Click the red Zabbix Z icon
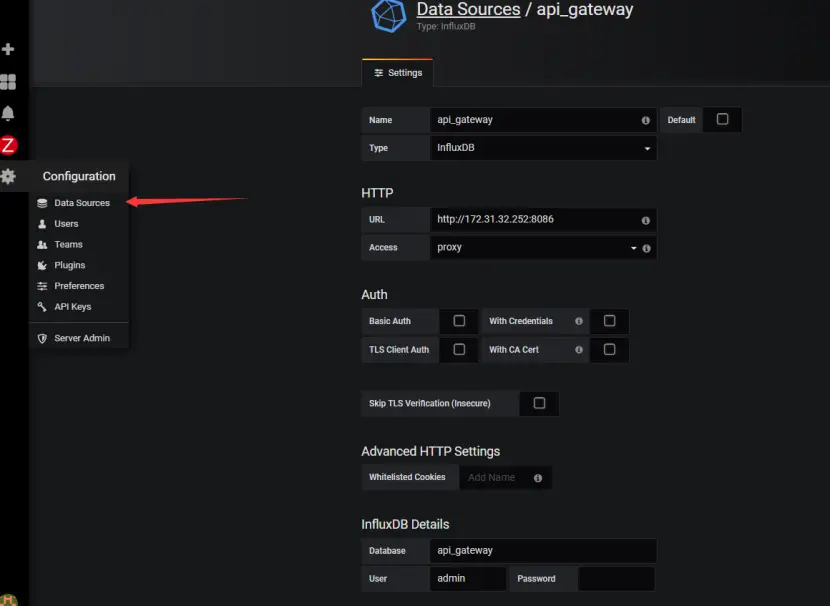The height and width of the screenshot is (606, 830). click(8, 145)
